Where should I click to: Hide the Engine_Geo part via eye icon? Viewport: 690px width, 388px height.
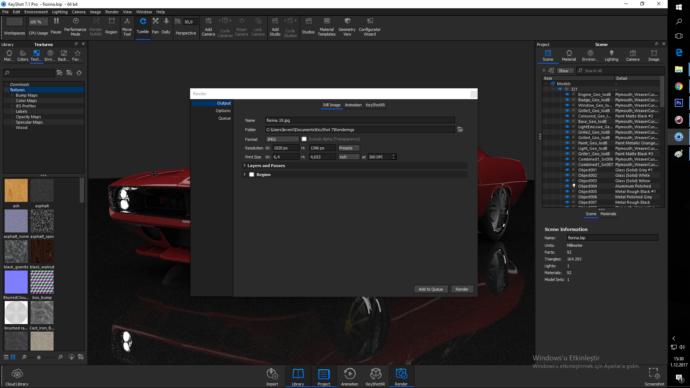(x=567, y=94)
